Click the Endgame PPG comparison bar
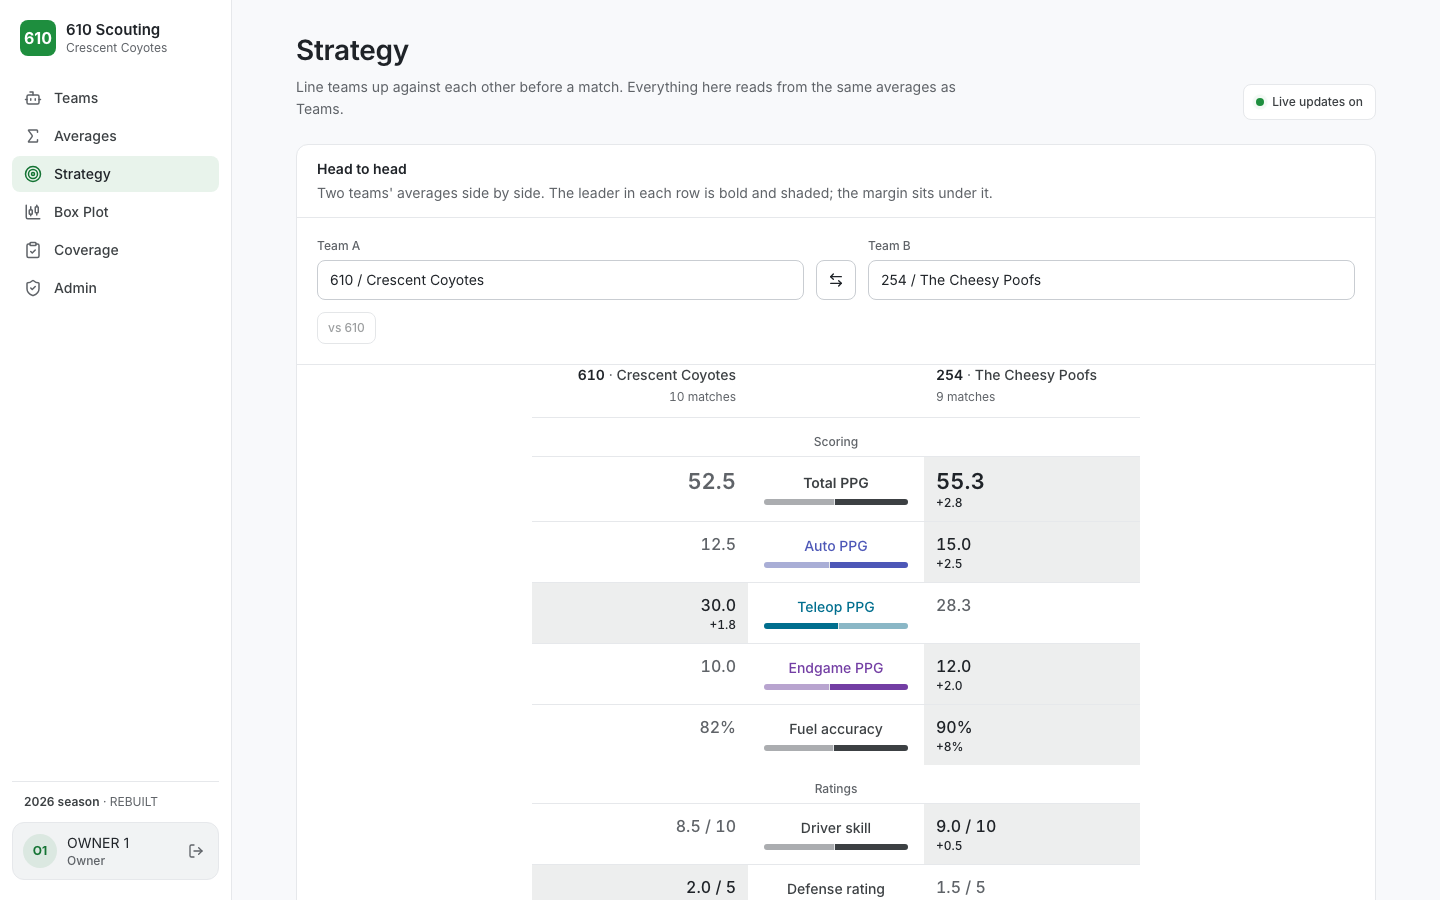Image resolution: width=1440 pixels, height=900 pixels. coord(836,687)
